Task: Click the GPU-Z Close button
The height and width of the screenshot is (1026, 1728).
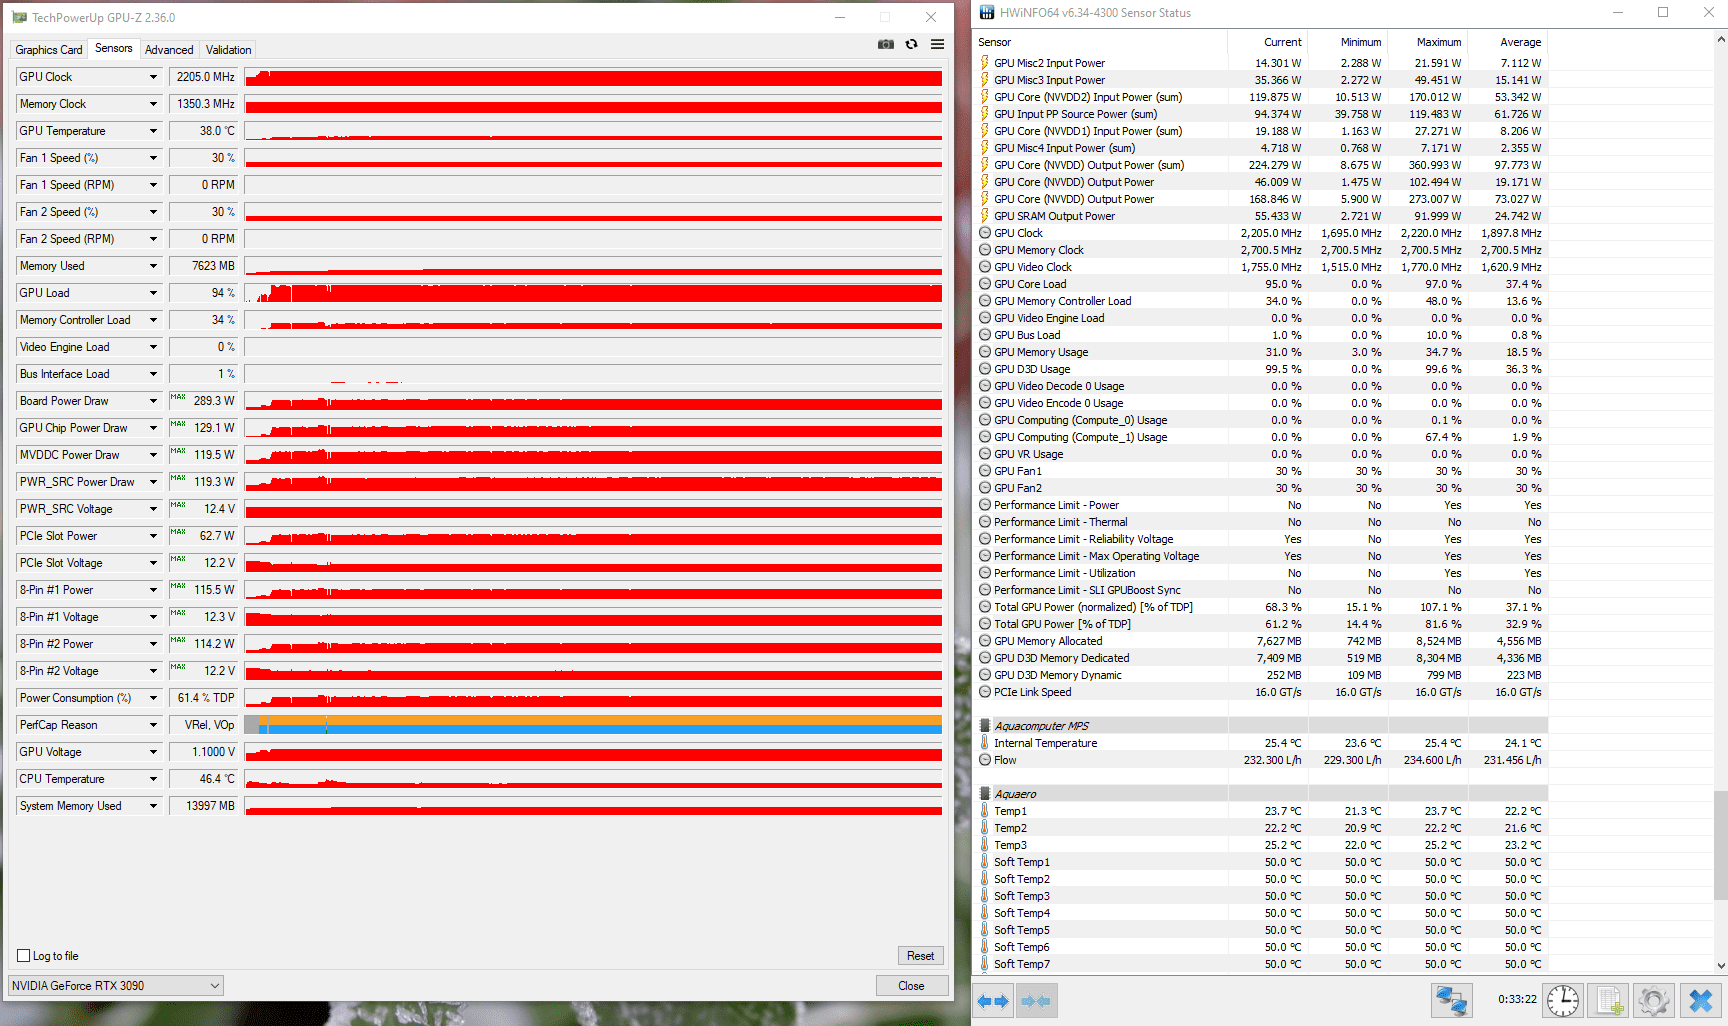Action: coord(911,986)
